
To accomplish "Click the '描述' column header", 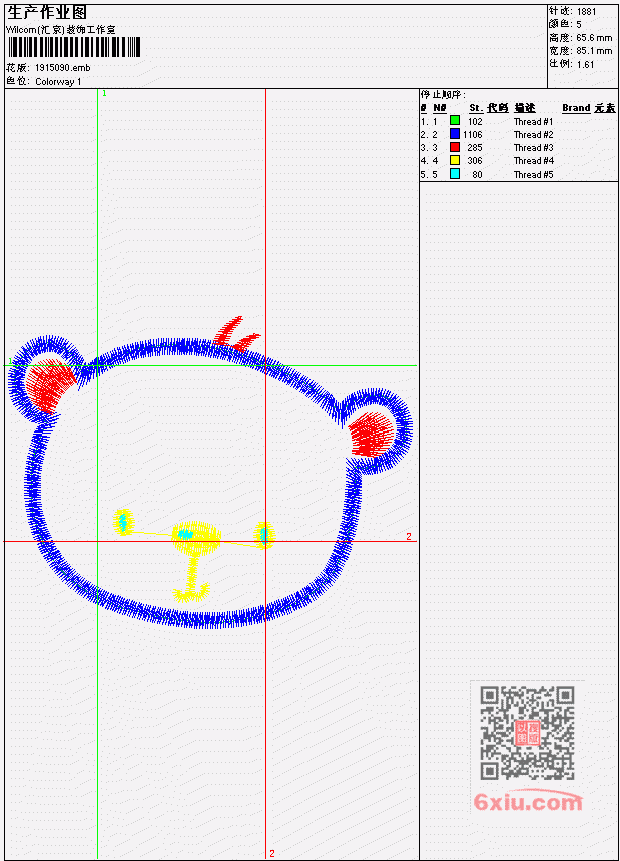I will (524, 108).
